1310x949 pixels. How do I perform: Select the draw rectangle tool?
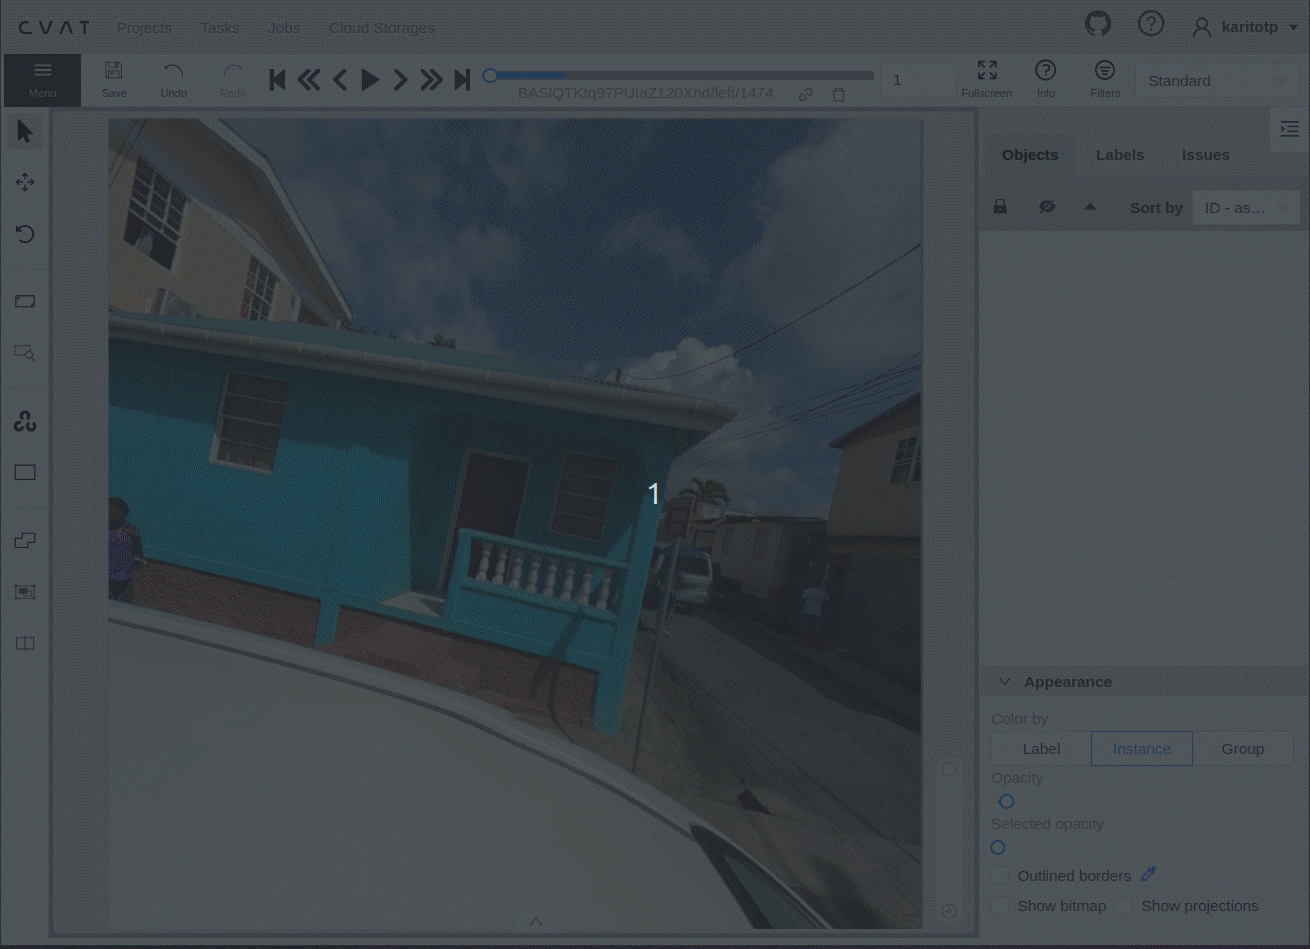25,473
